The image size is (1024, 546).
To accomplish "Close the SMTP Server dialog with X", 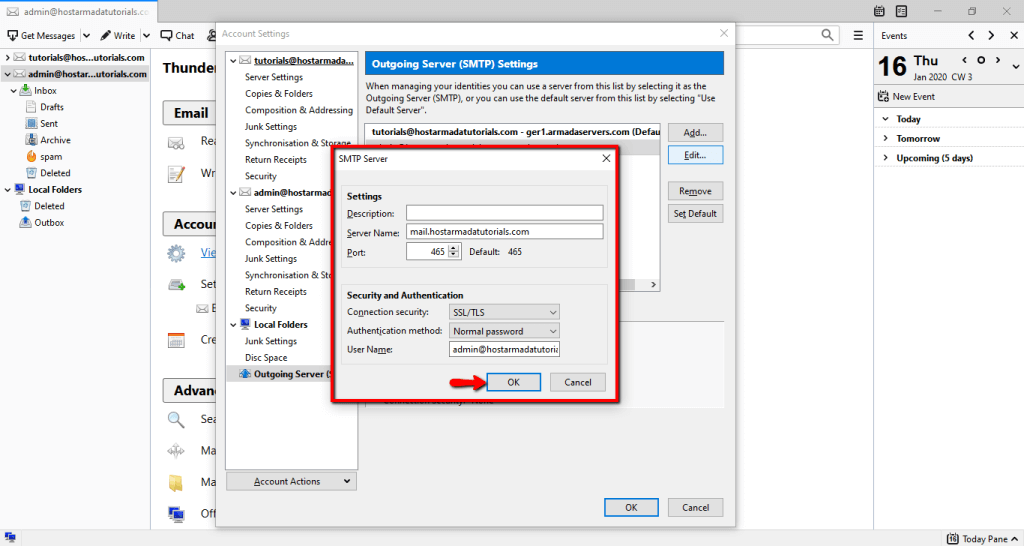I will point(606,159).
